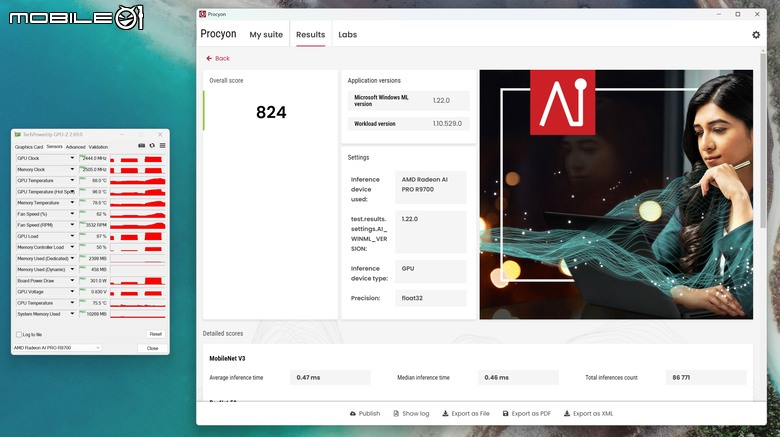Open System Memory Used dropdown
This screenshot has width=780, height=437.
pos(72,314)
